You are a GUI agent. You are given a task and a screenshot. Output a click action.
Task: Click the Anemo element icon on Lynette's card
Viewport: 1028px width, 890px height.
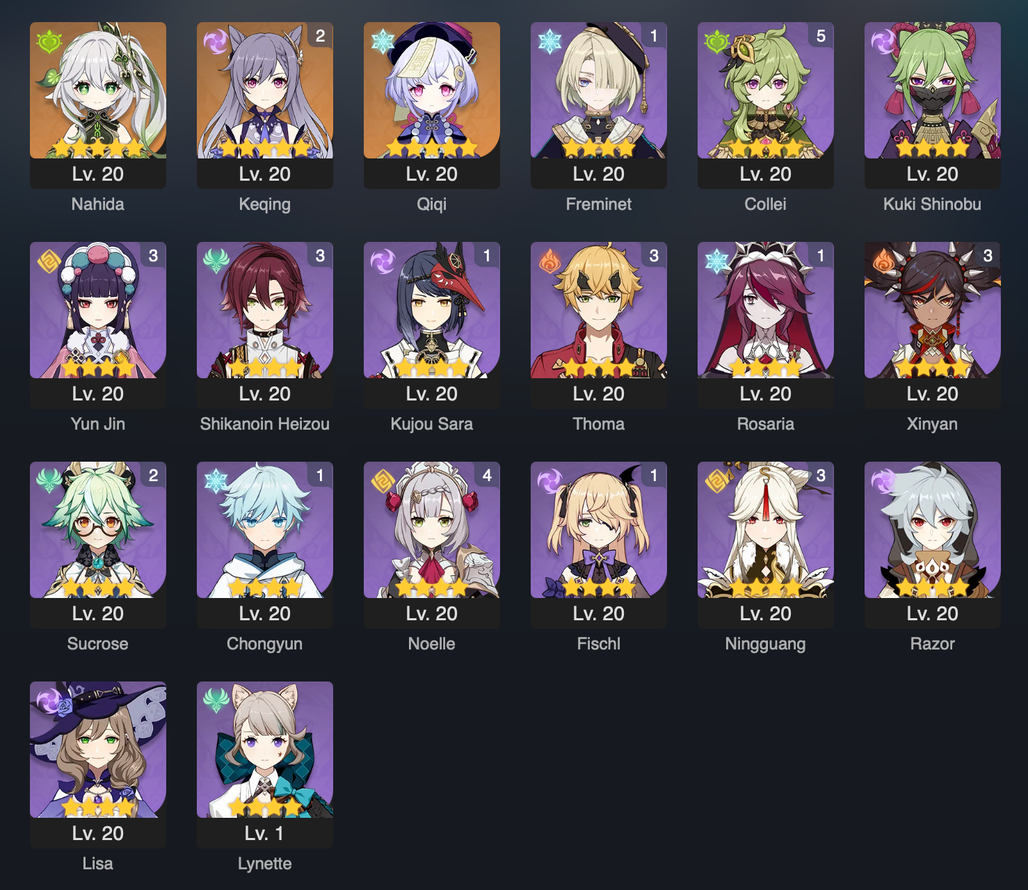pyautogui.click(x=216, y=701)
